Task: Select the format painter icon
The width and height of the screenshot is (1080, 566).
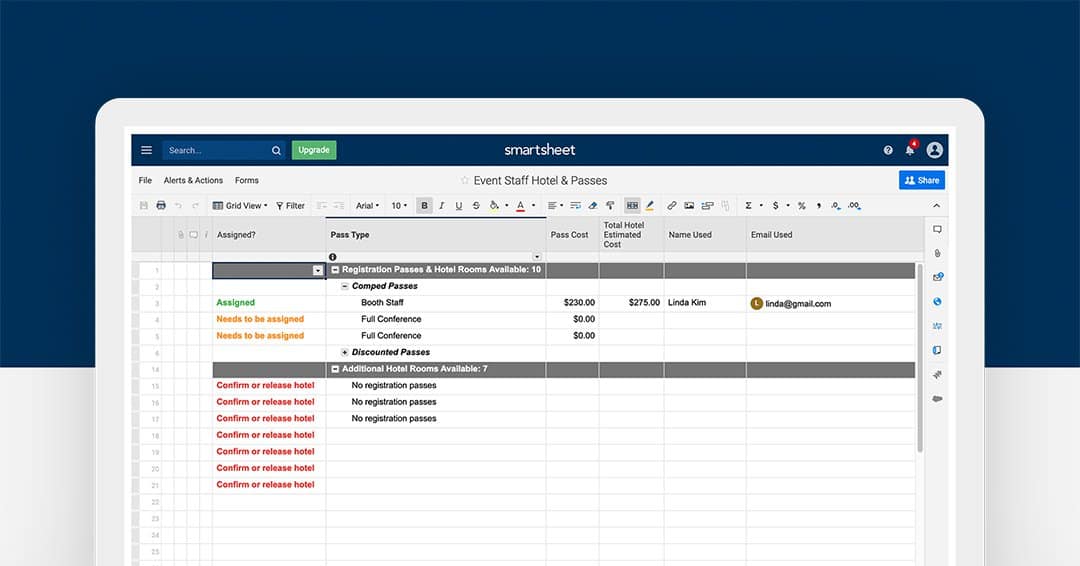Action: click(610, 206)
